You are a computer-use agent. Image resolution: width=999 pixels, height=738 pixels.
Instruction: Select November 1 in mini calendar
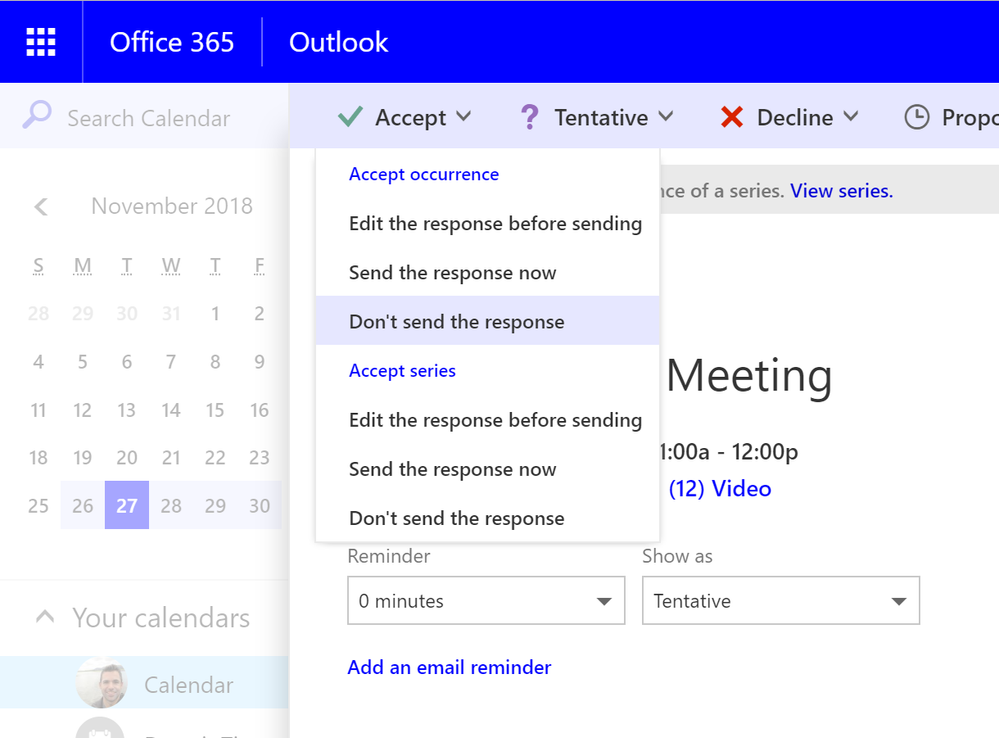click(215, 314)
